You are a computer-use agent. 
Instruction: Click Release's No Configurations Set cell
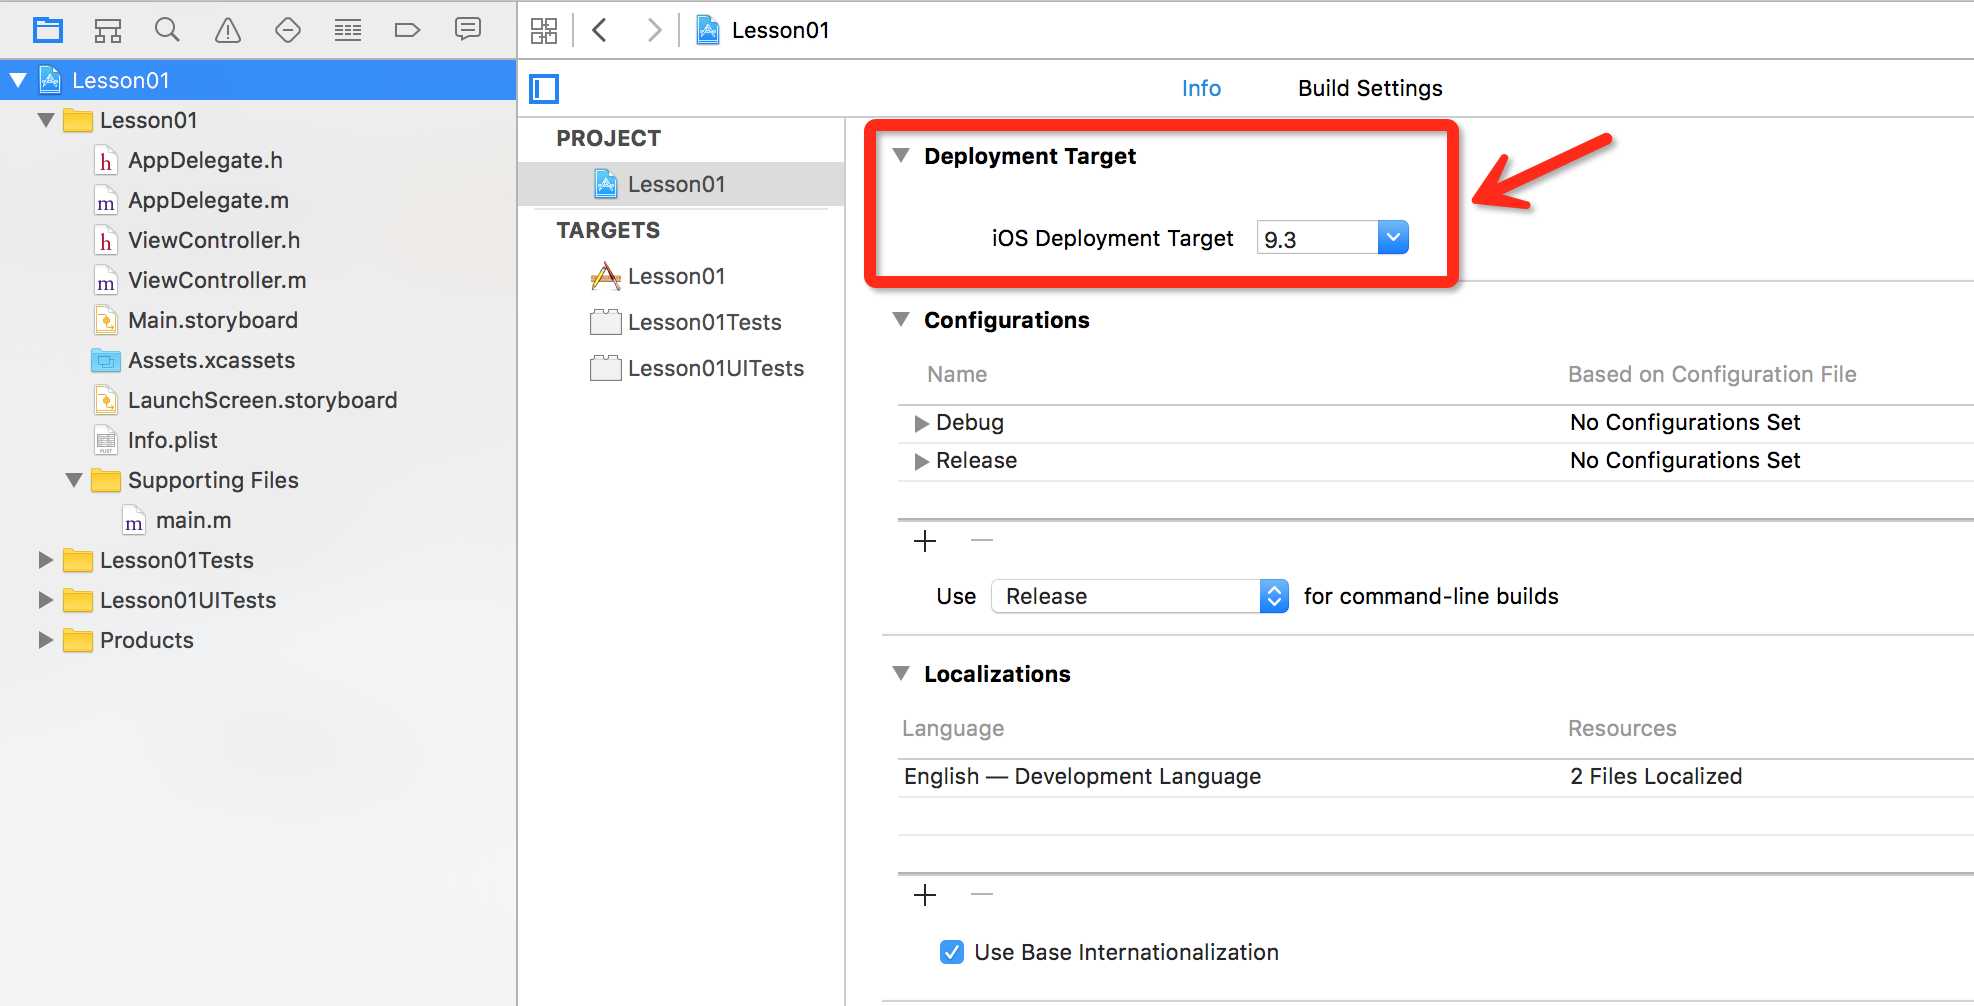point(1685,460)
